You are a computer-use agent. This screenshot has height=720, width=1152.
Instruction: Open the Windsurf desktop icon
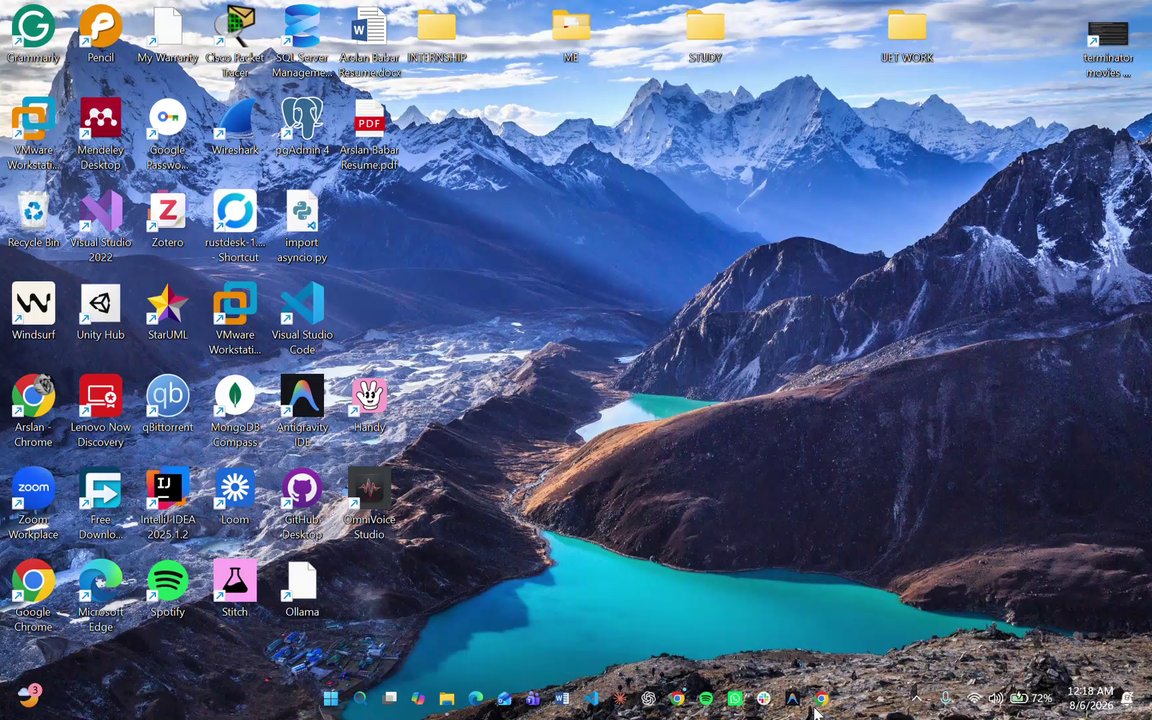[33, 303]
